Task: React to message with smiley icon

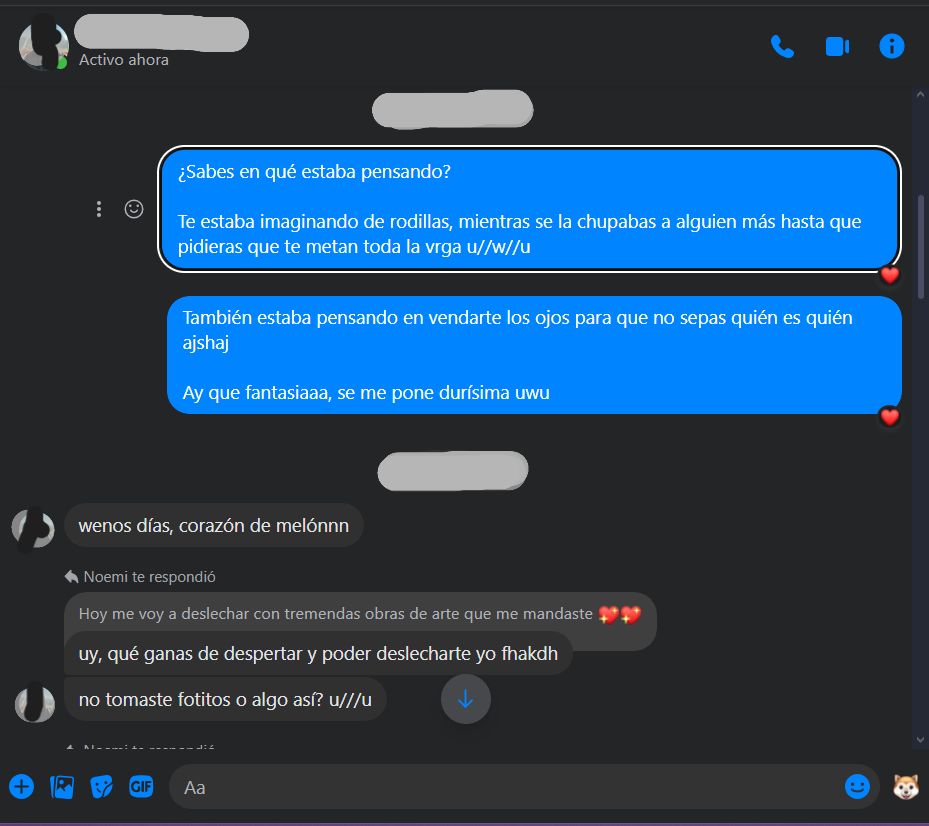Action: [x=134, y=209]
